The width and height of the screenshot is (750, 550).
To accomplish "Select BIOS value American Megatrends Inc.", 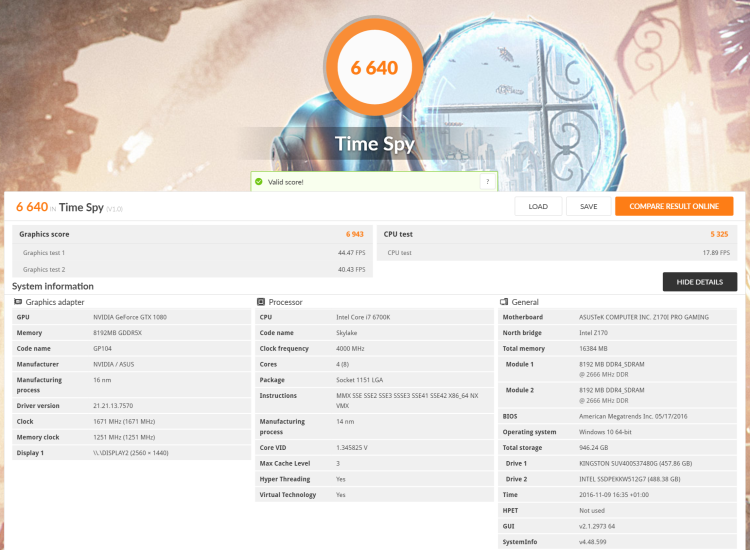I will pyautogui.click(x=633, y=417).
